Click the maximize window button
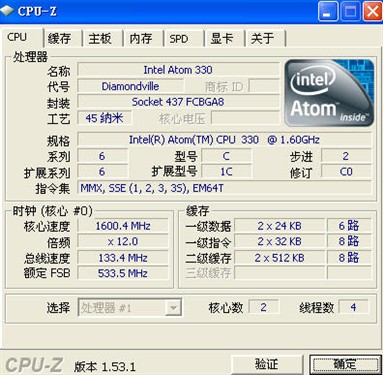Image resolution: width=383 pixels, height=375 pixels. [349, 12]
